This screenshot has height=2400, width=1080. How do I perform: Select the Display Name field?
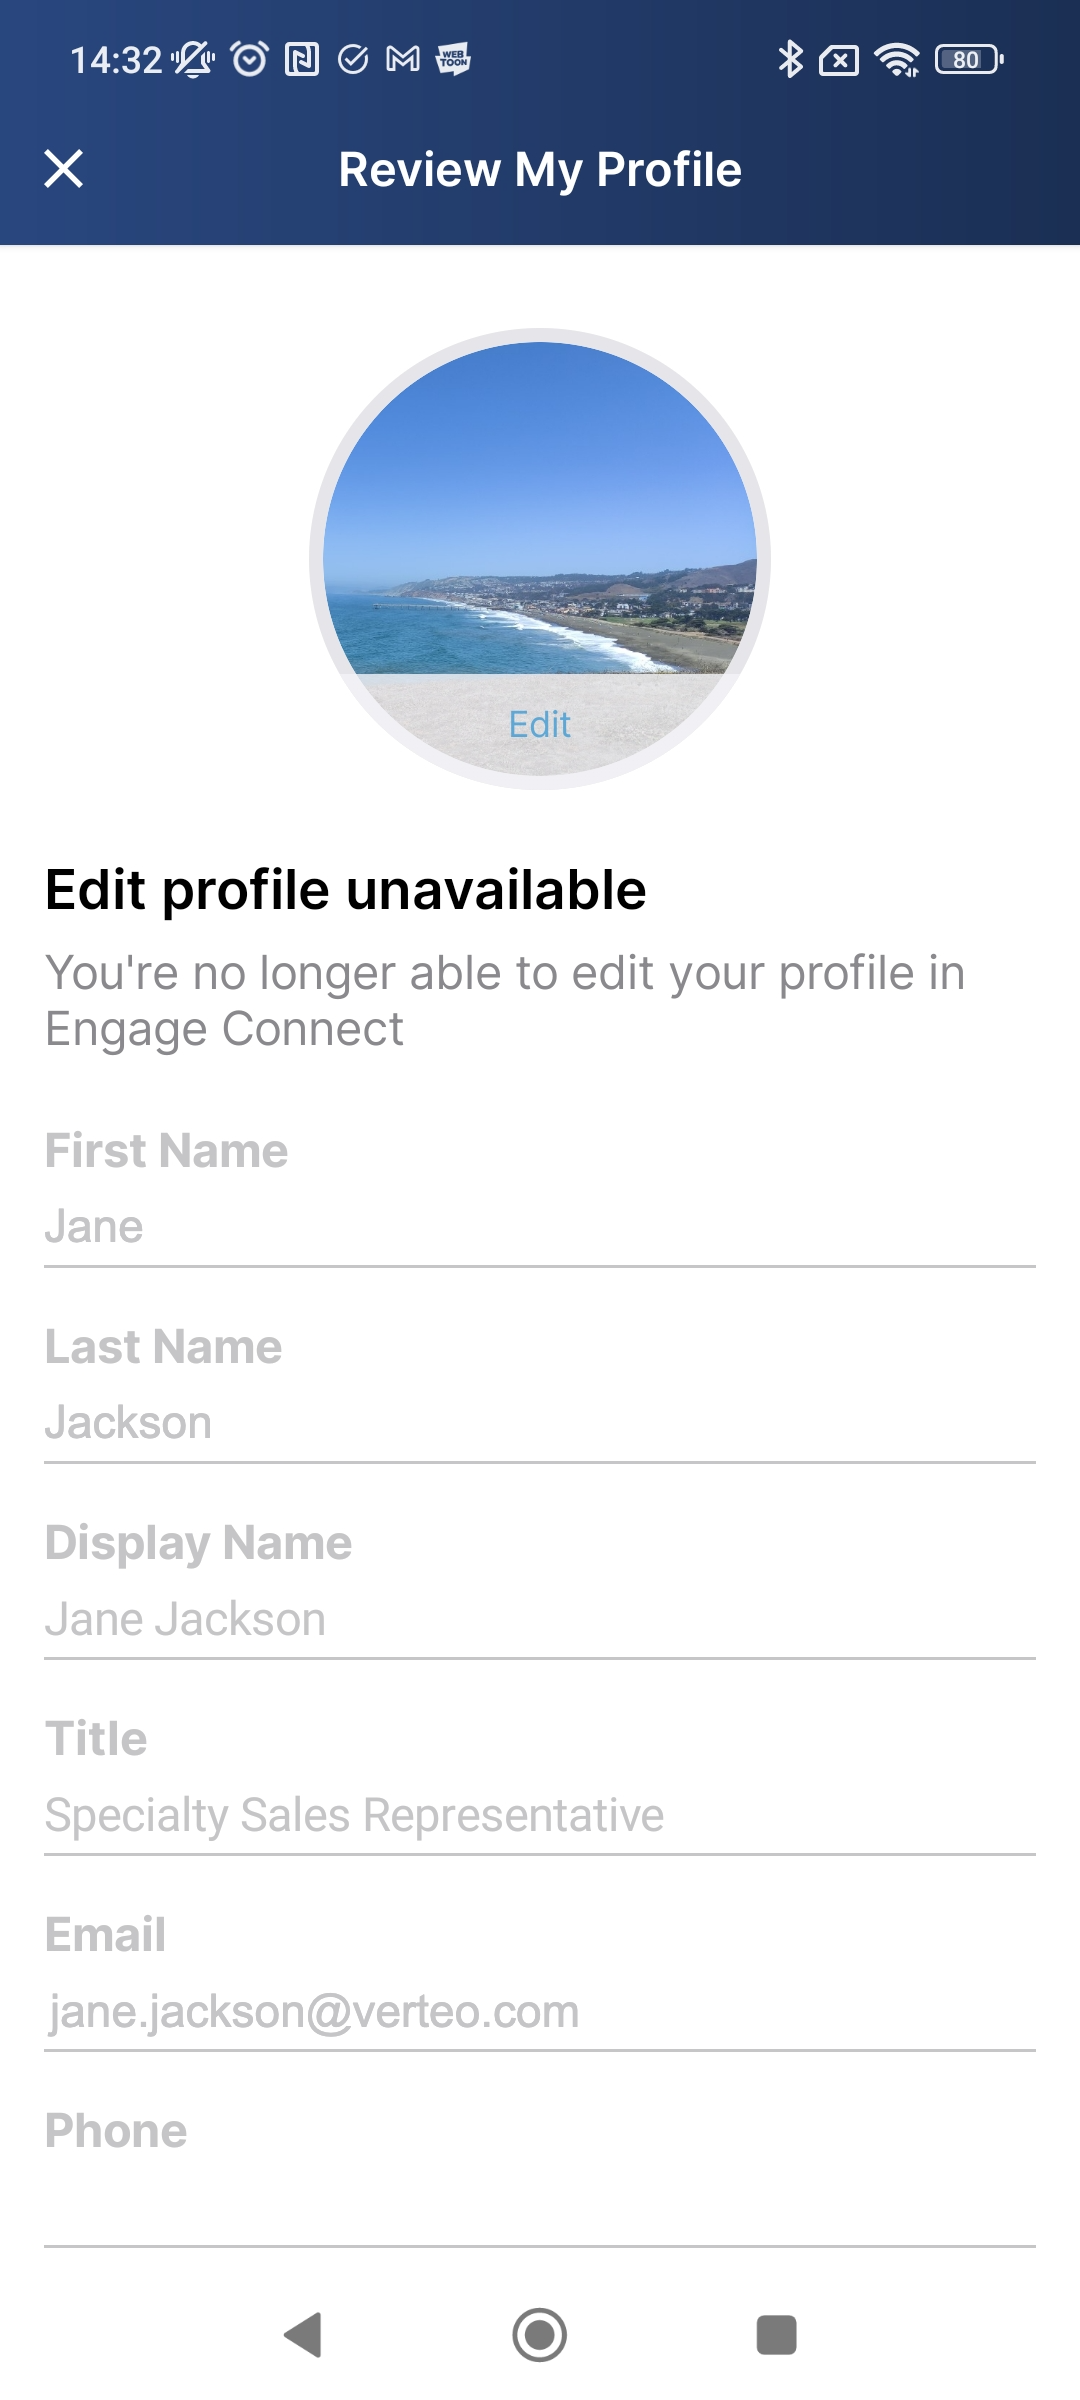tap(540, 1618)
